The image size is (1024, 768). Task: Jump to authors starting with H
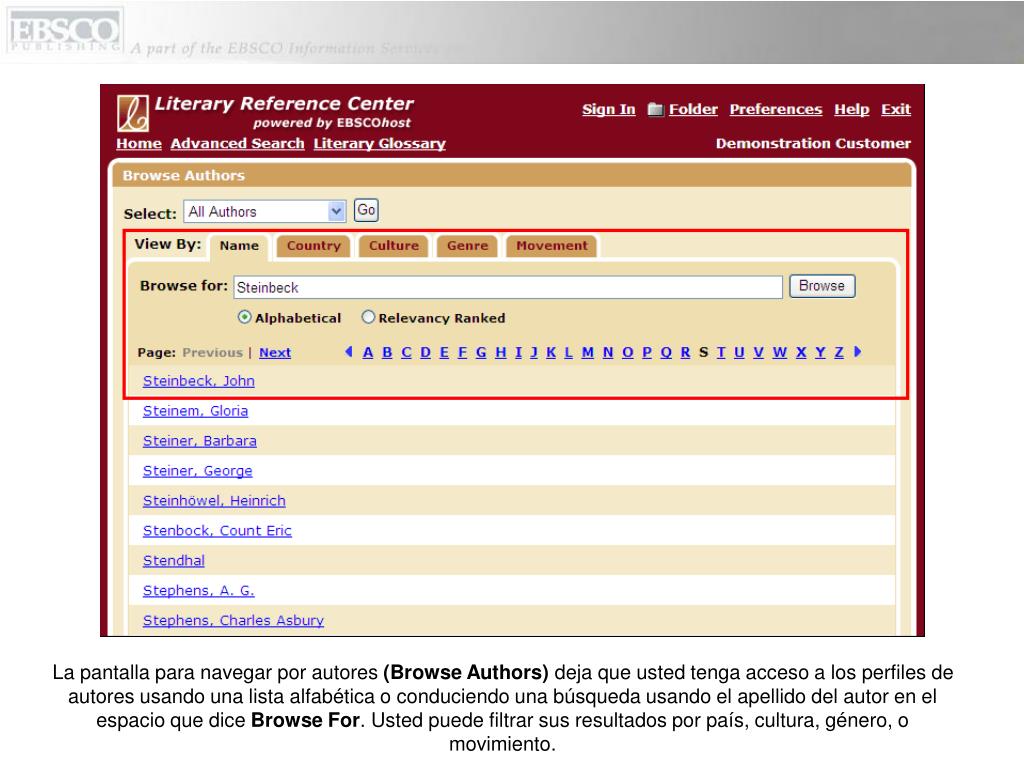(501, 353)
